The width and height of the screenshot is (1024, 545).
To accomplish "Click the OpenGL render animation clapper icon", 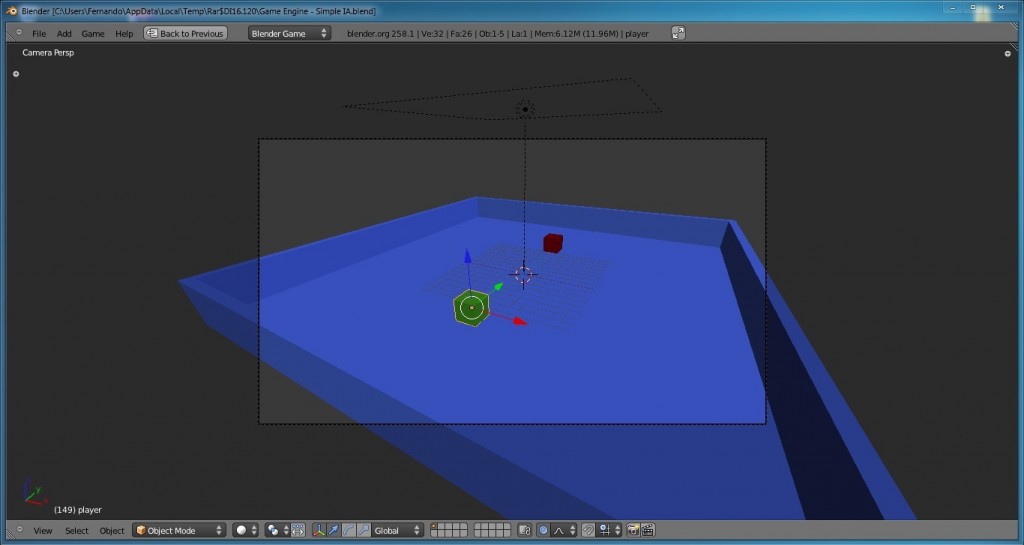I will [x=648, y=531].
